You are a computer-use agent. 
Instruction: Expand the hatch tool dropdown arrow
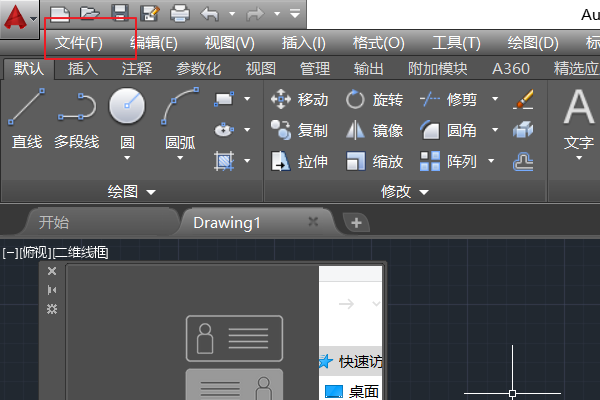click(x=247, y=161)
